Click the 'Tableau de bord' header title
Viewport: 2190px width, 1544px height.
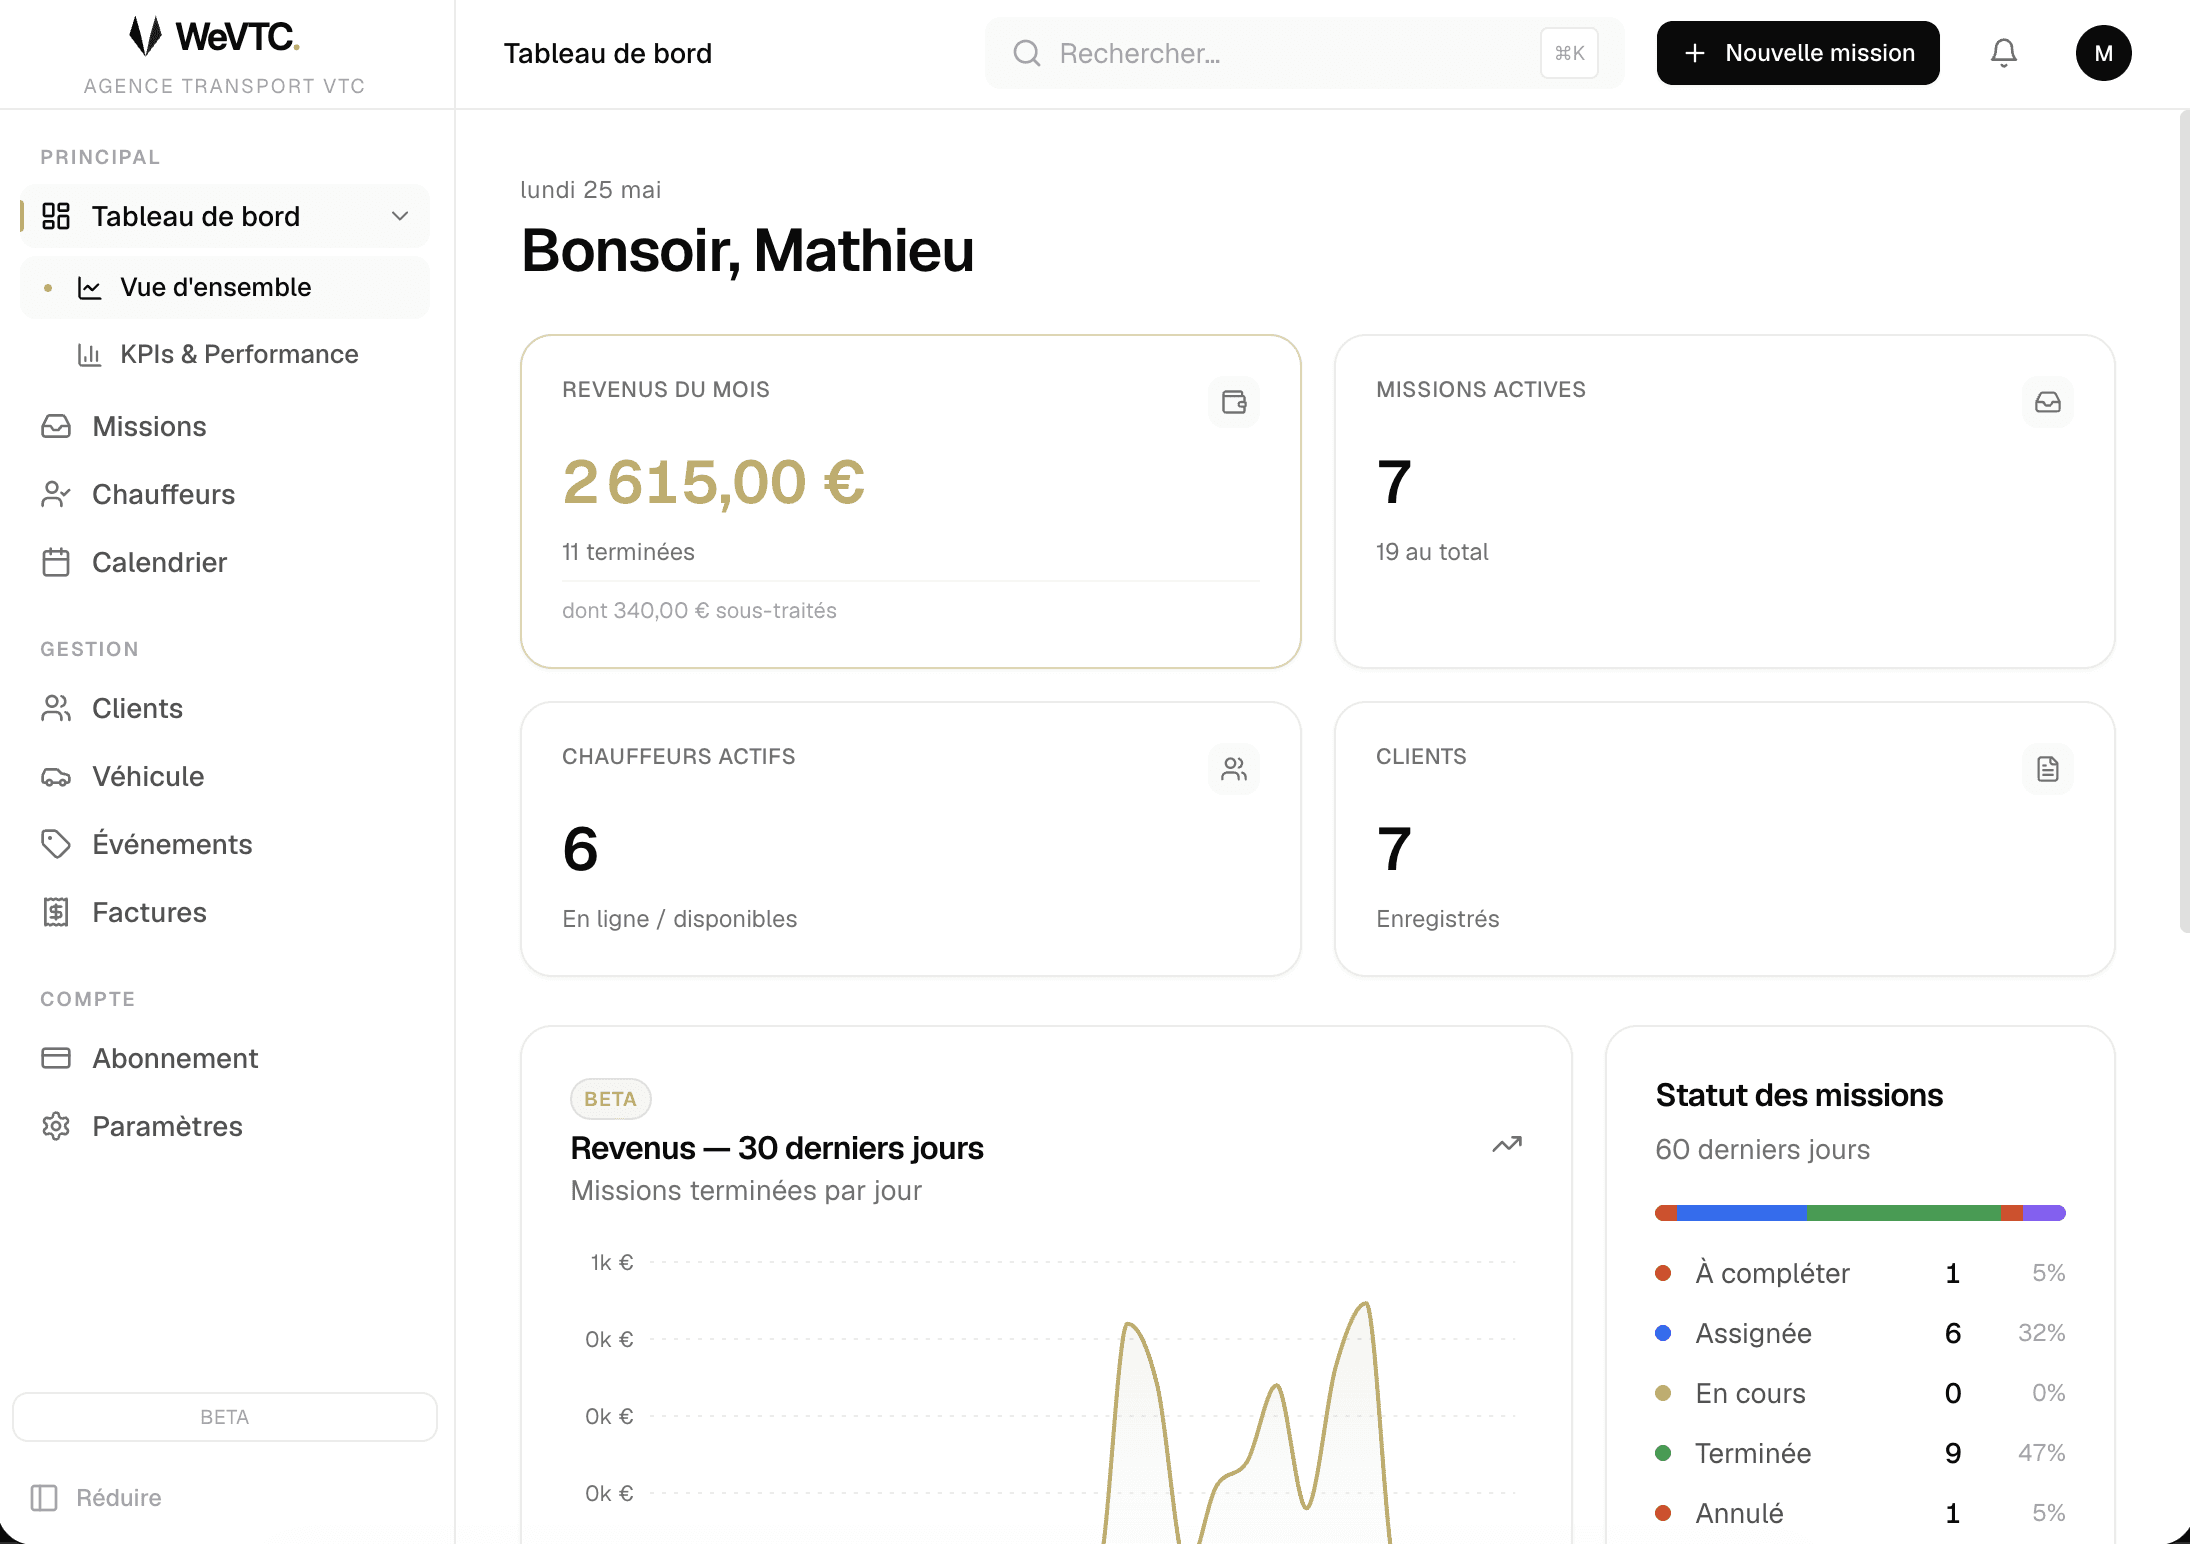(608, 53)
